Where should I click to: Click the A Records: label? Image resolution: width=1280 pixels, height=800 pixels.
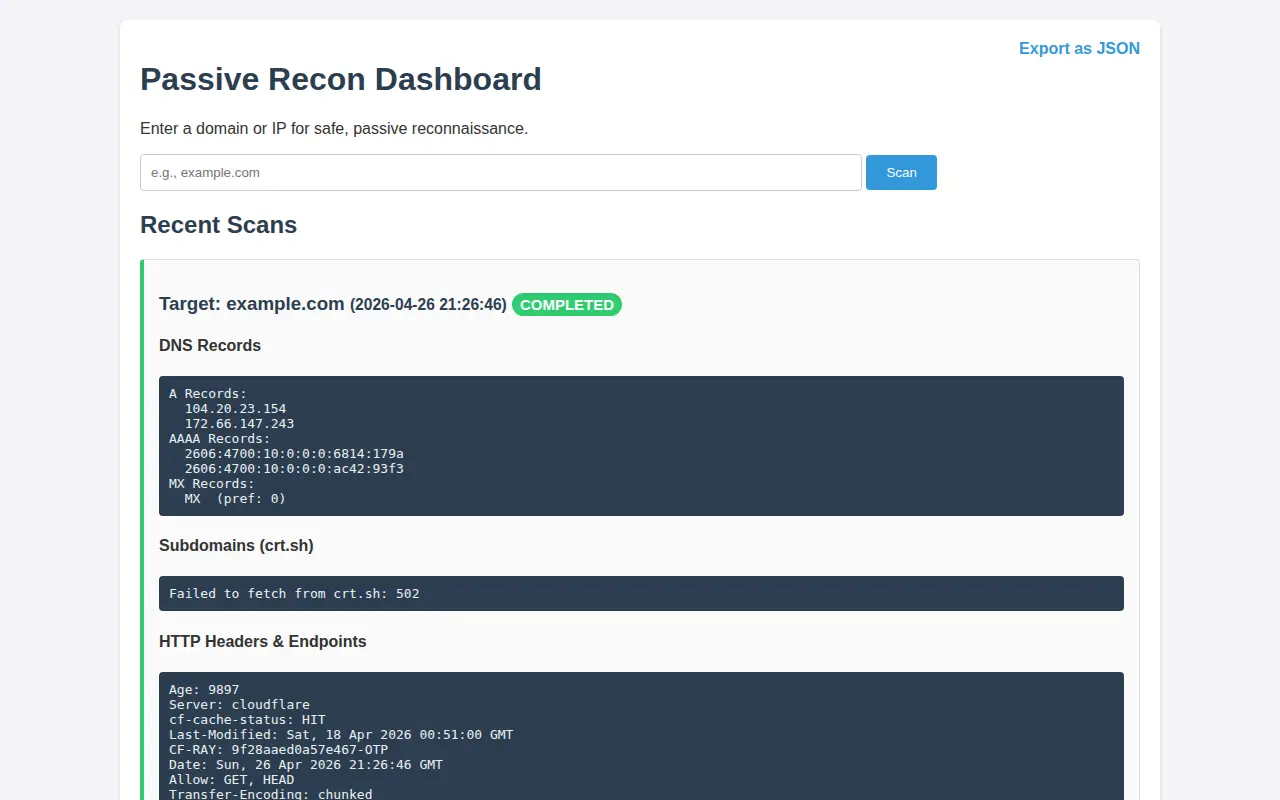pyautogui.click(x=208, y=393)
